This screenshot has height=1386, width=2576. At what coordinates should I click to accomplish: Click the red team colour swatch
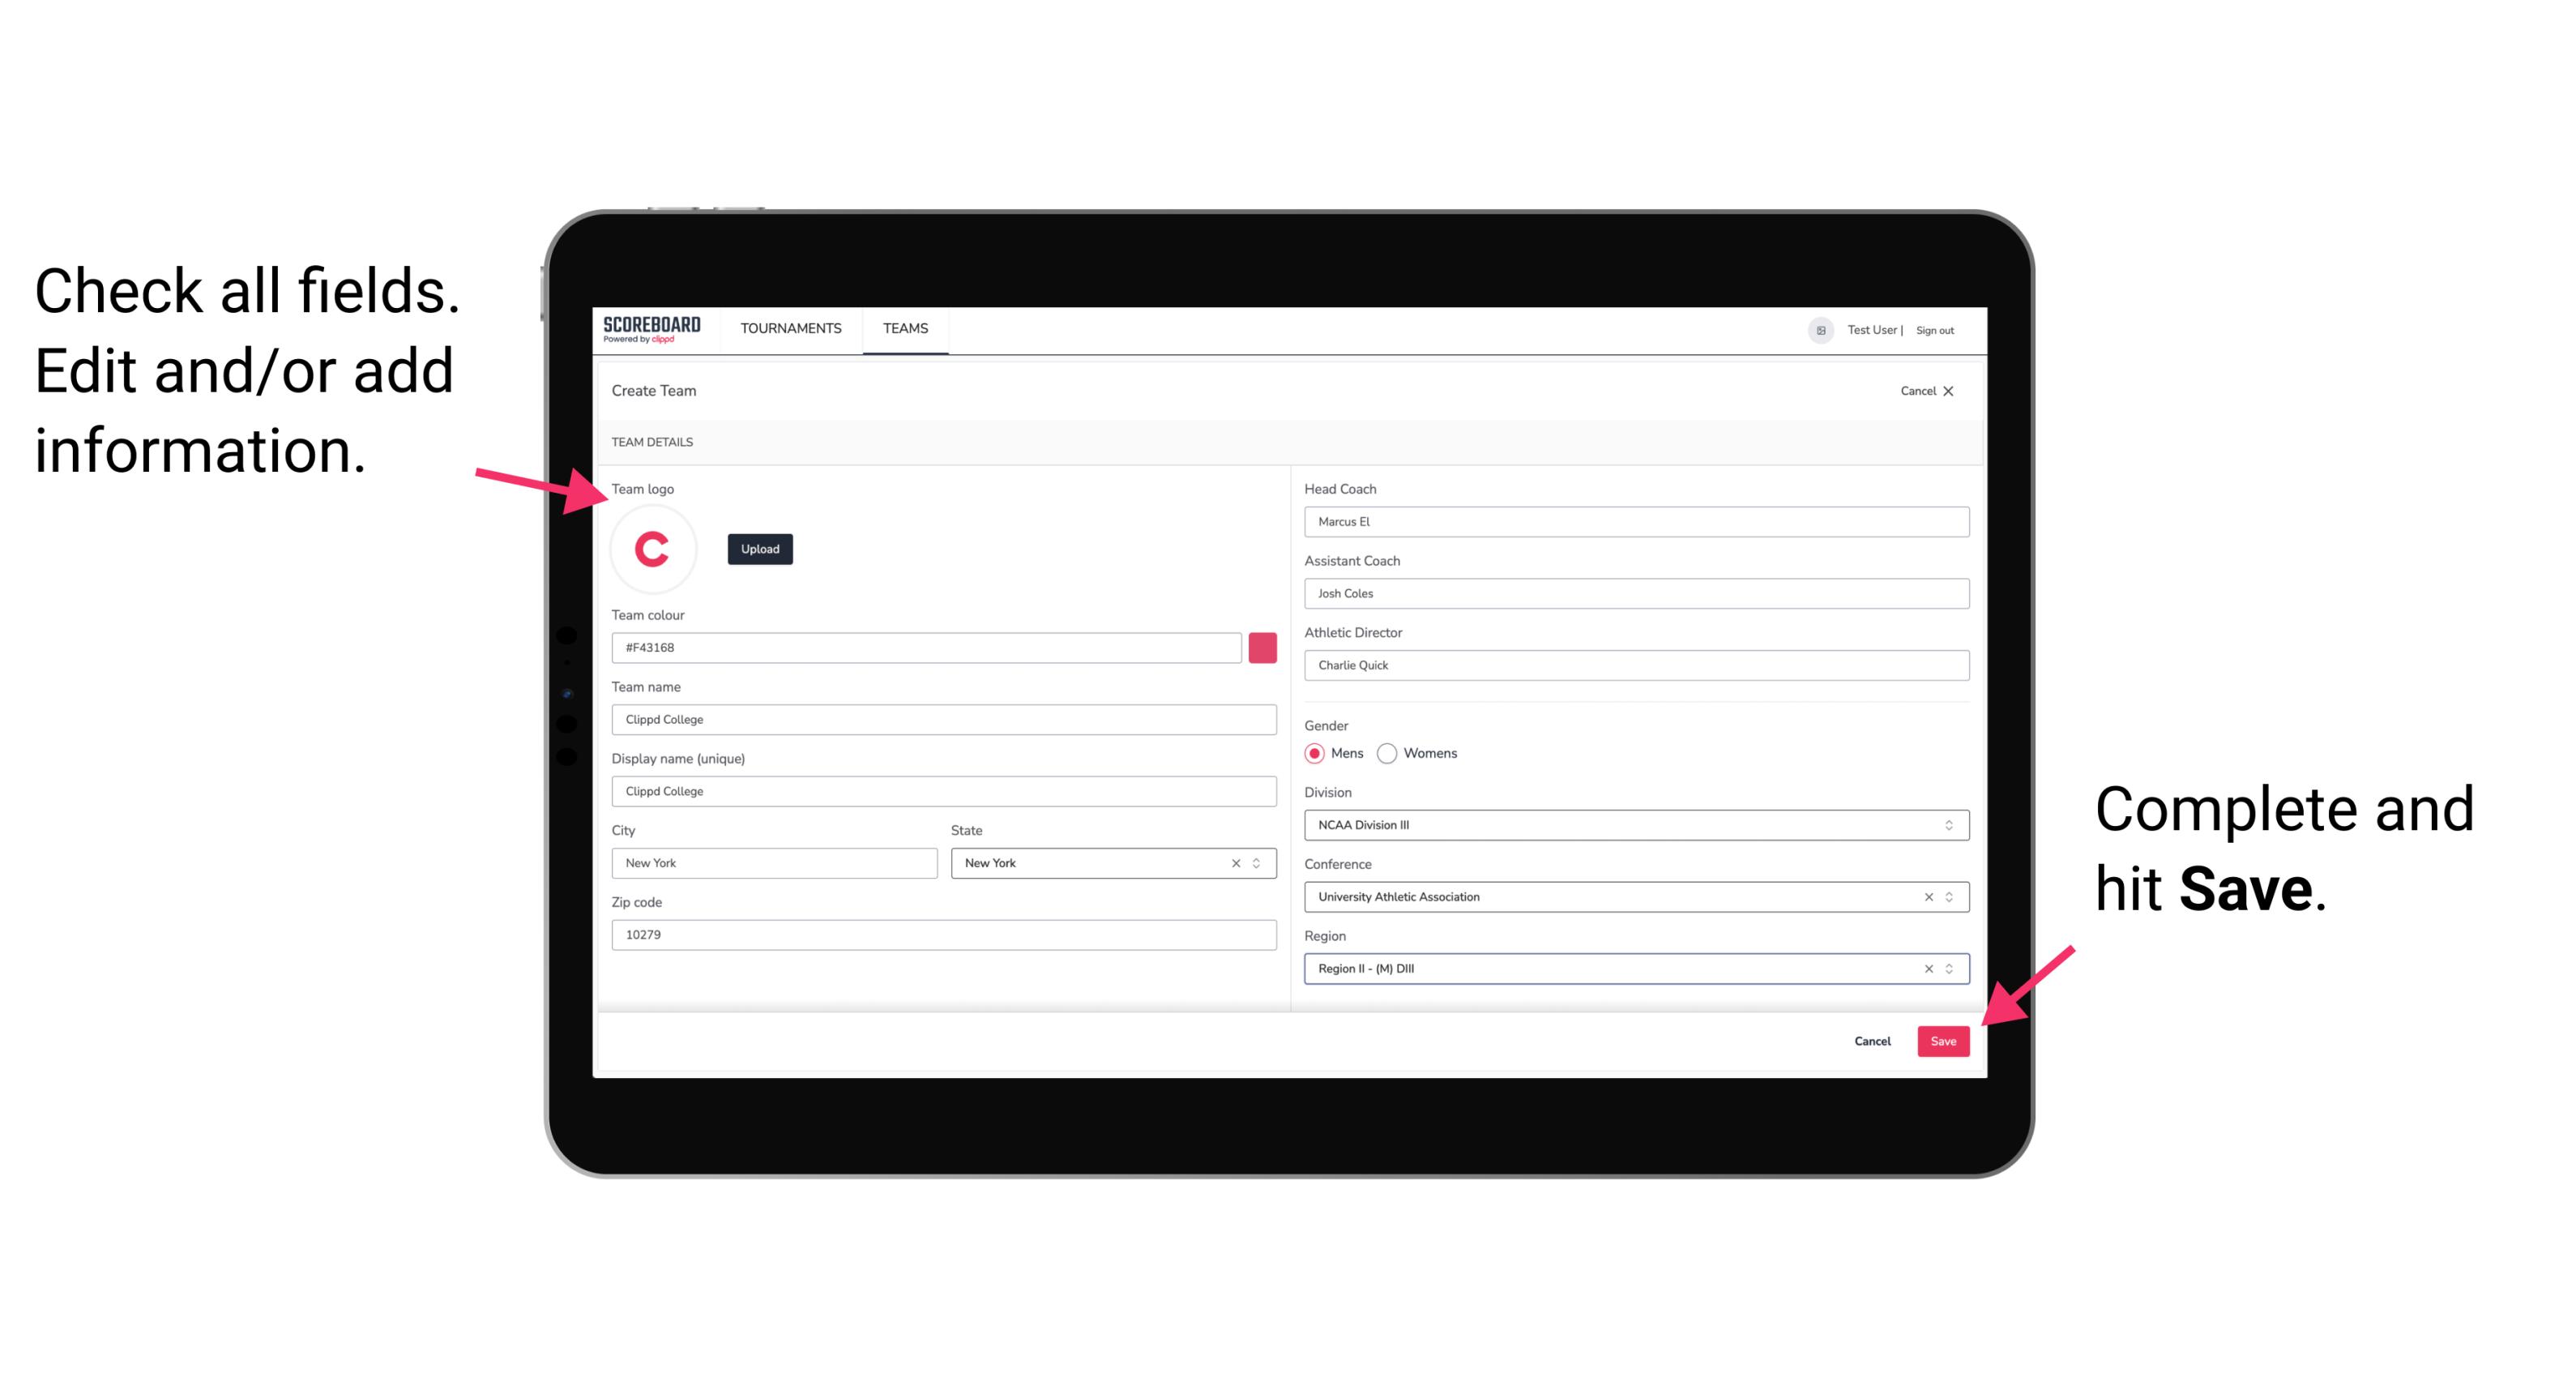coord(1262,647)
